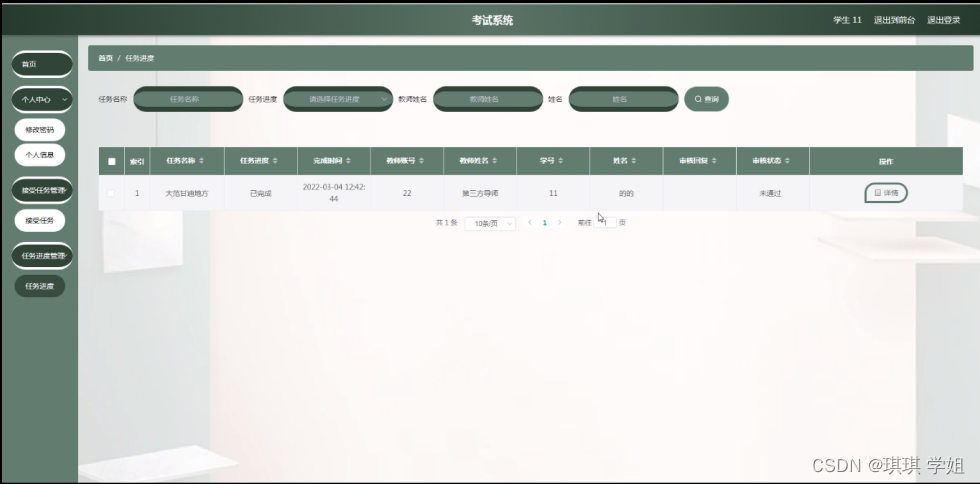Click the 未通过 review status cell
Image resolution: width=980 pixels, height=484 pixels.
click(x=771, y=193)
